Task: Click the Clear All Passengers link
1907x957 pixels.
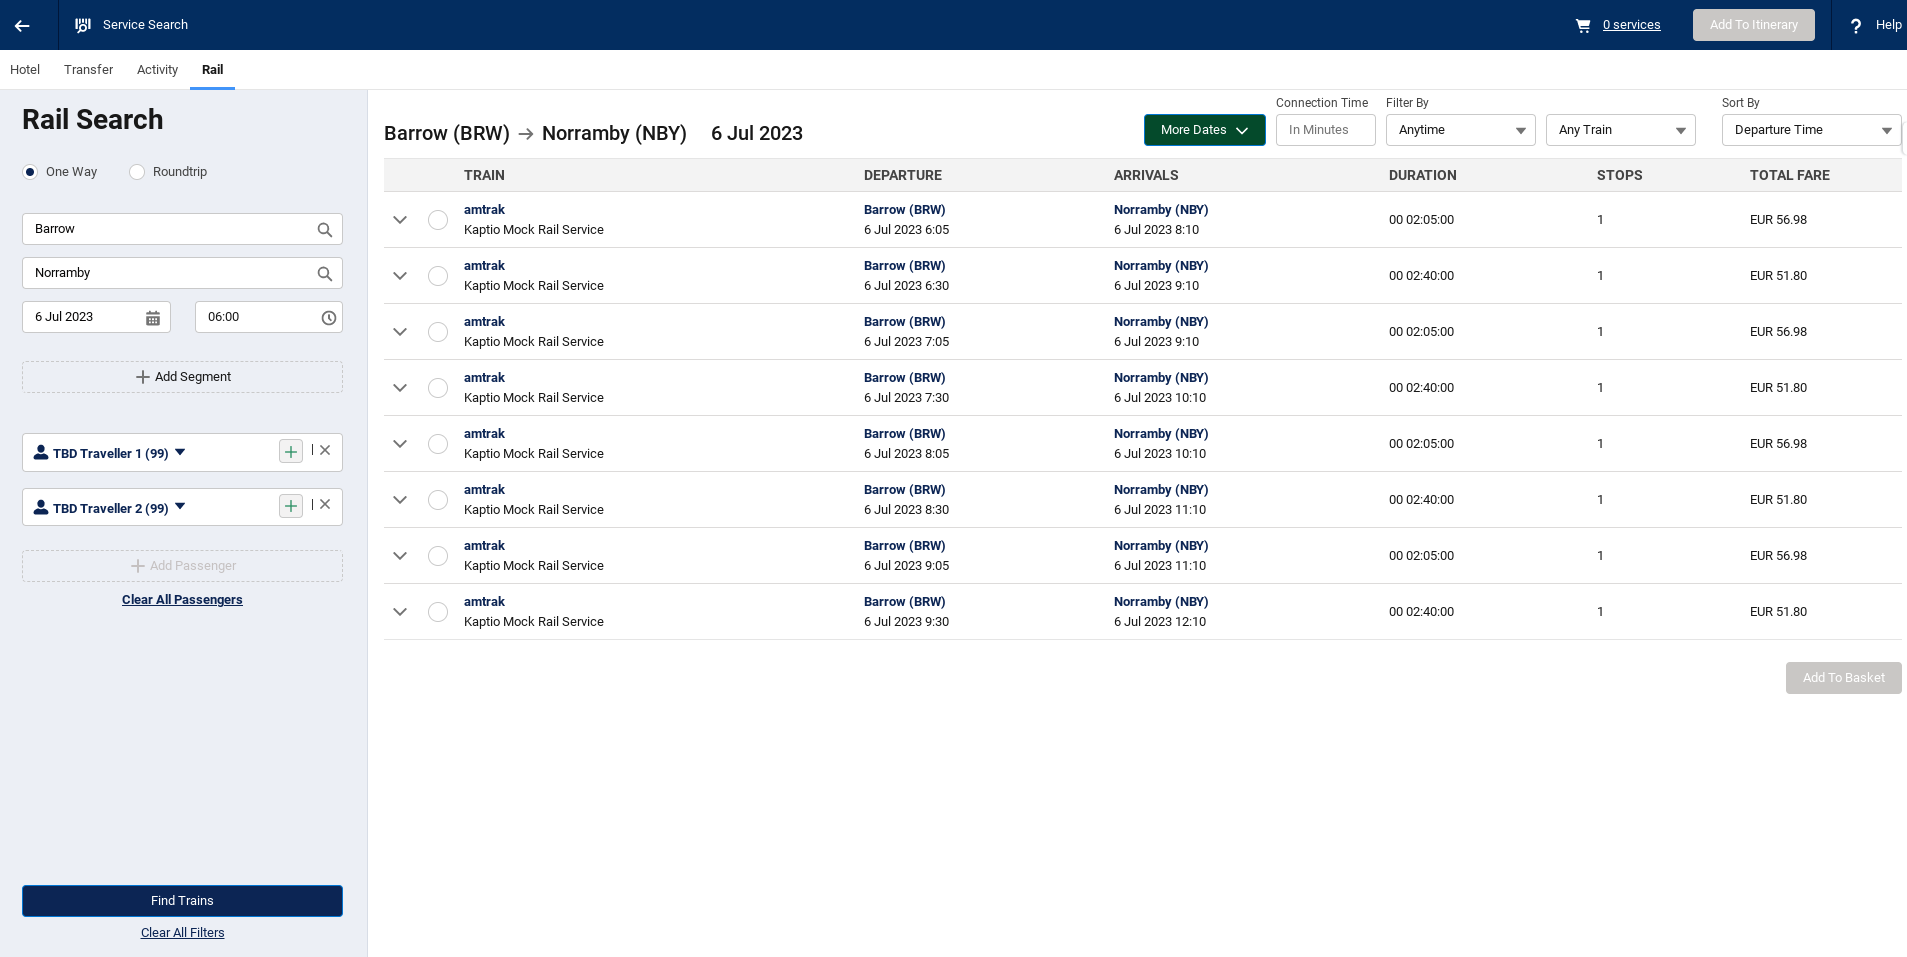Action: click(x=182, y=600)
